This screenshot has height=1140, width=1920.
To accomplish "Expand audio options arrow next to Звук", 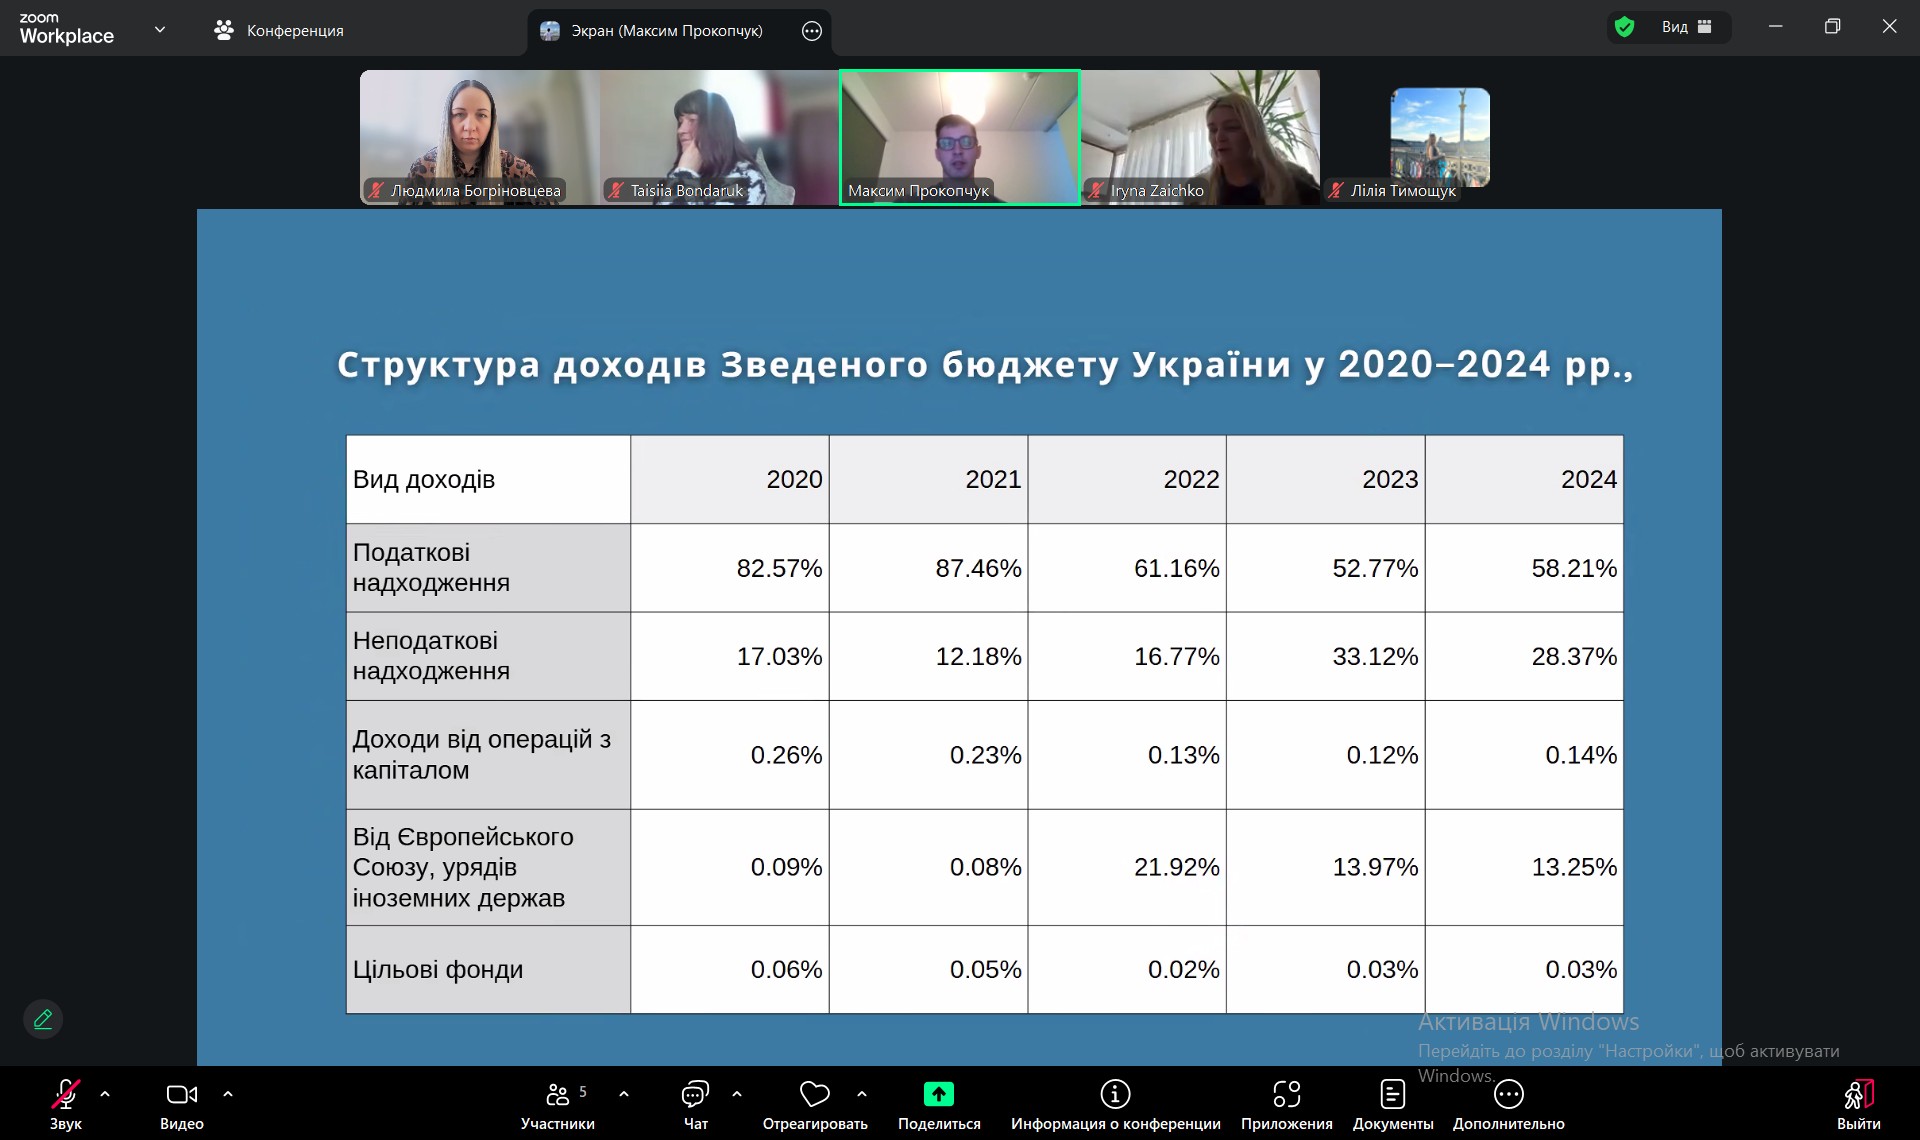I will (x=105, y=1094).
